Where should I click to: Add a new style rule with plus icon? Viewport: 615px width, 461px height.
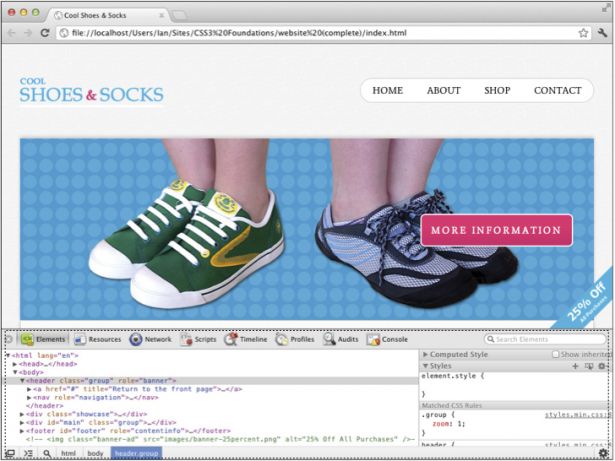(x=575, y=366)
